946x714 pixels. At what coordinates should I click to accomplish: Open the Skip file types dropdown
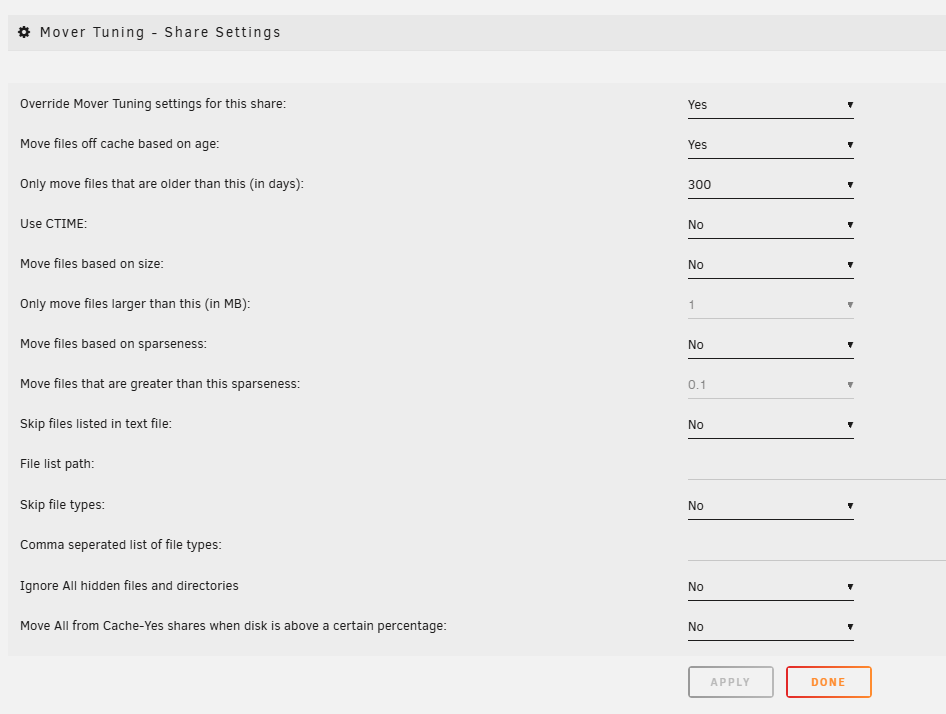pos(770,506)
